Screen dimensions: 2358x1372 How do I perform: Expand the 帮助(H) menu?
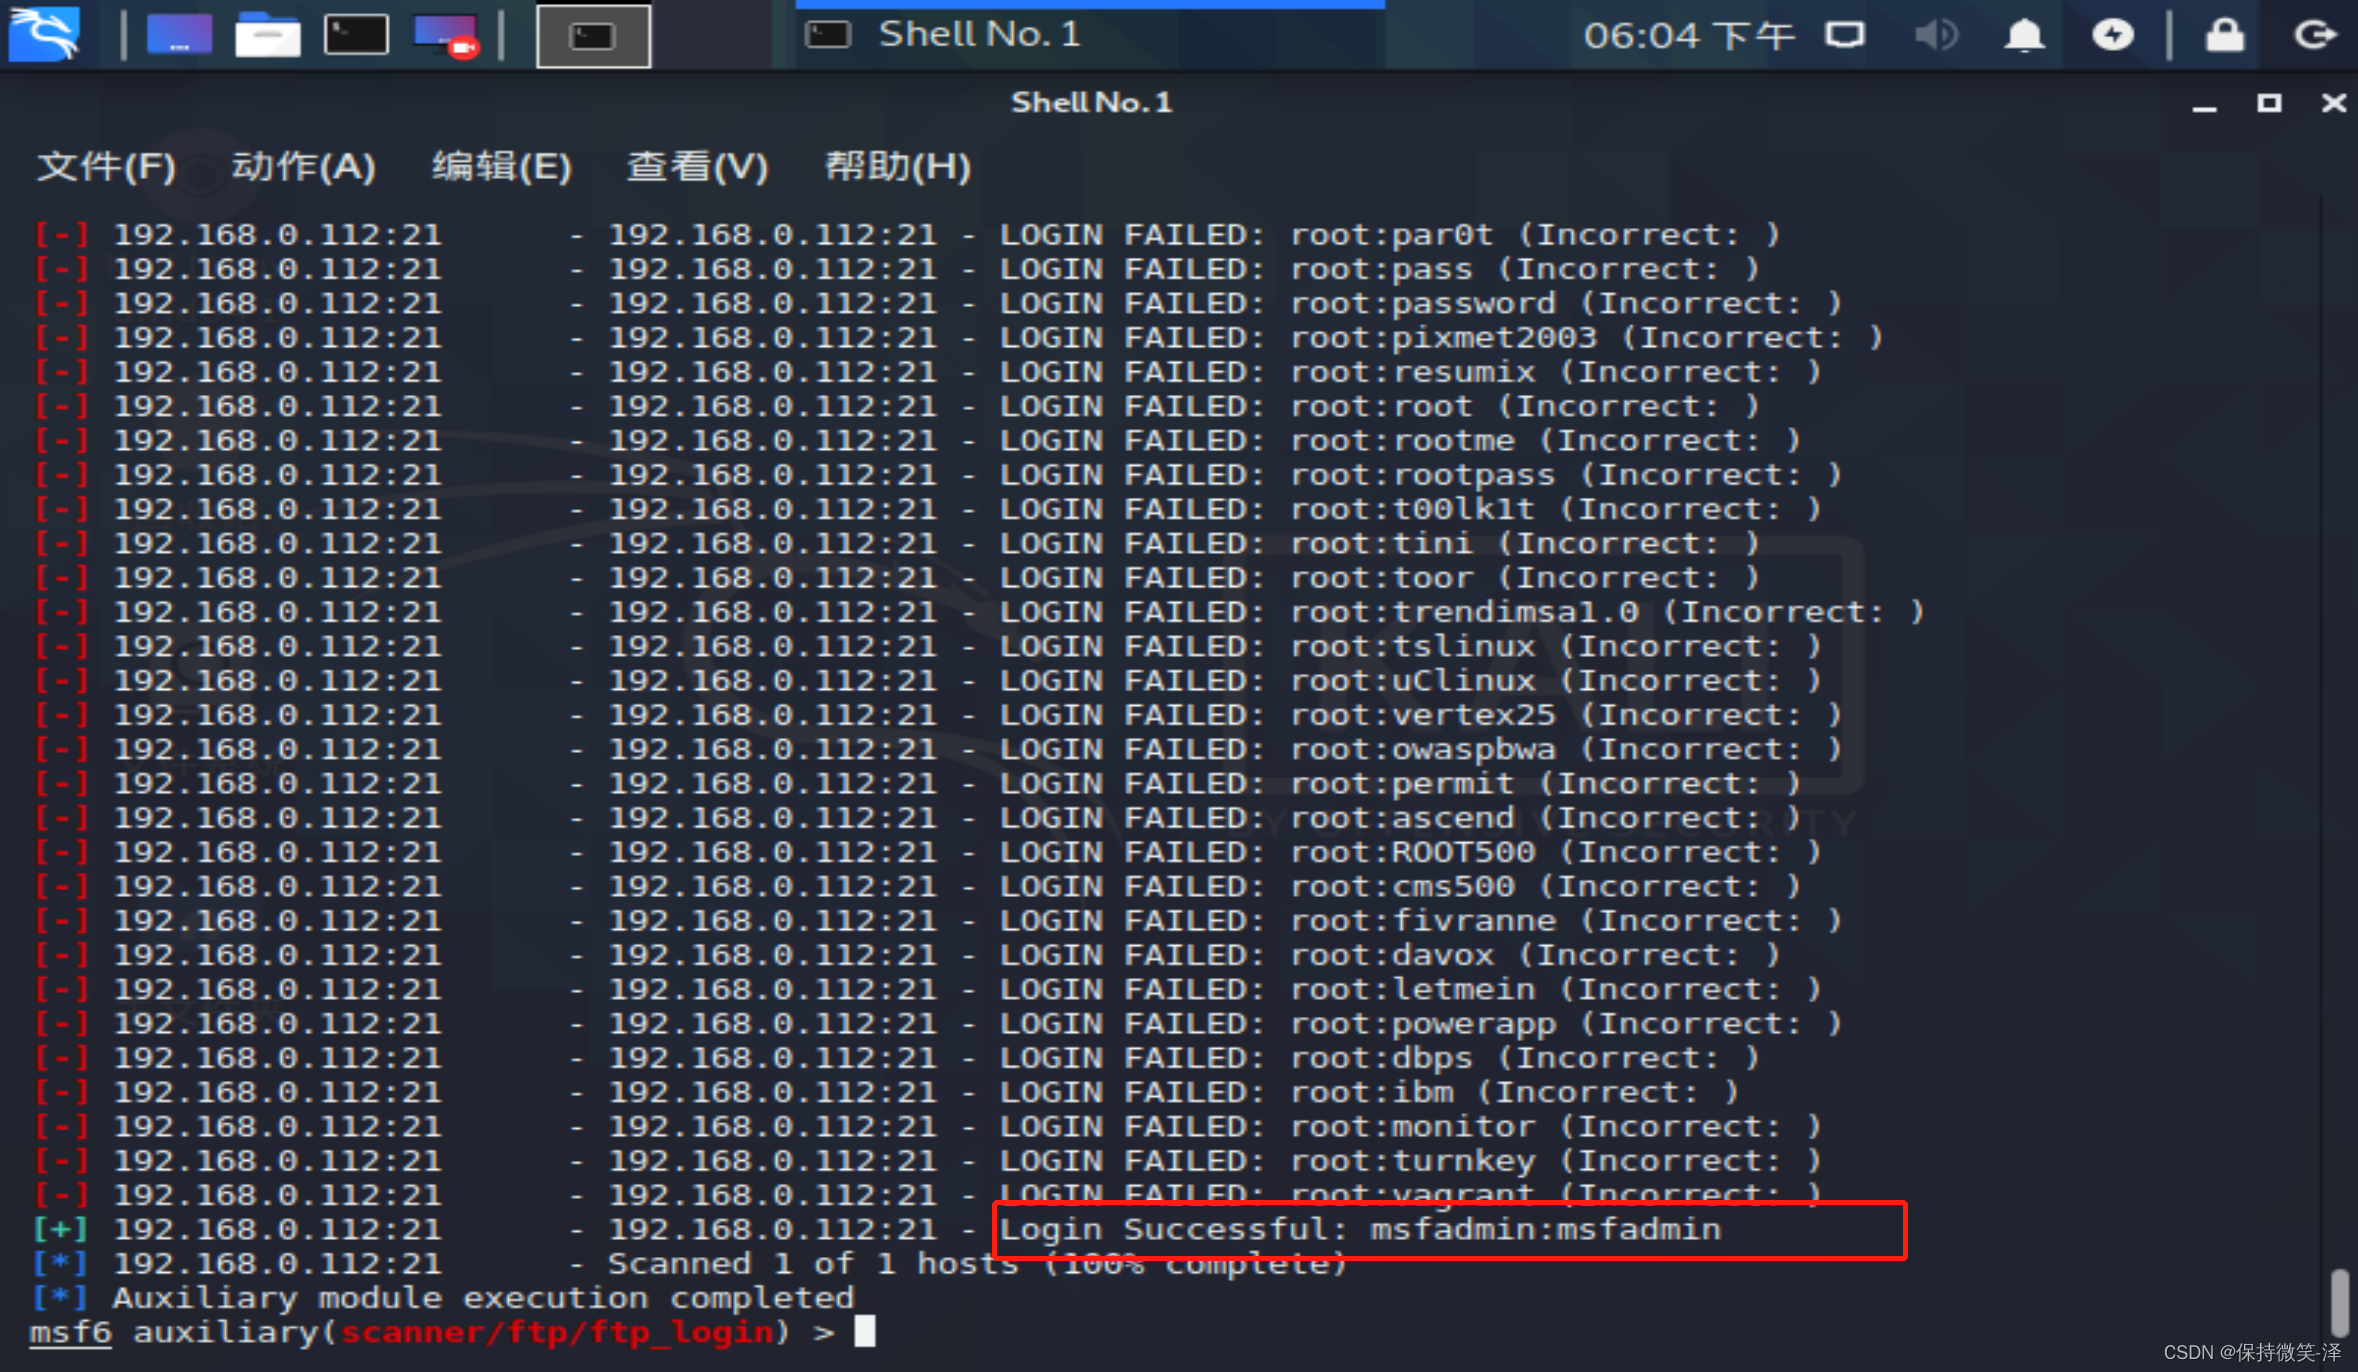(897, 166)
